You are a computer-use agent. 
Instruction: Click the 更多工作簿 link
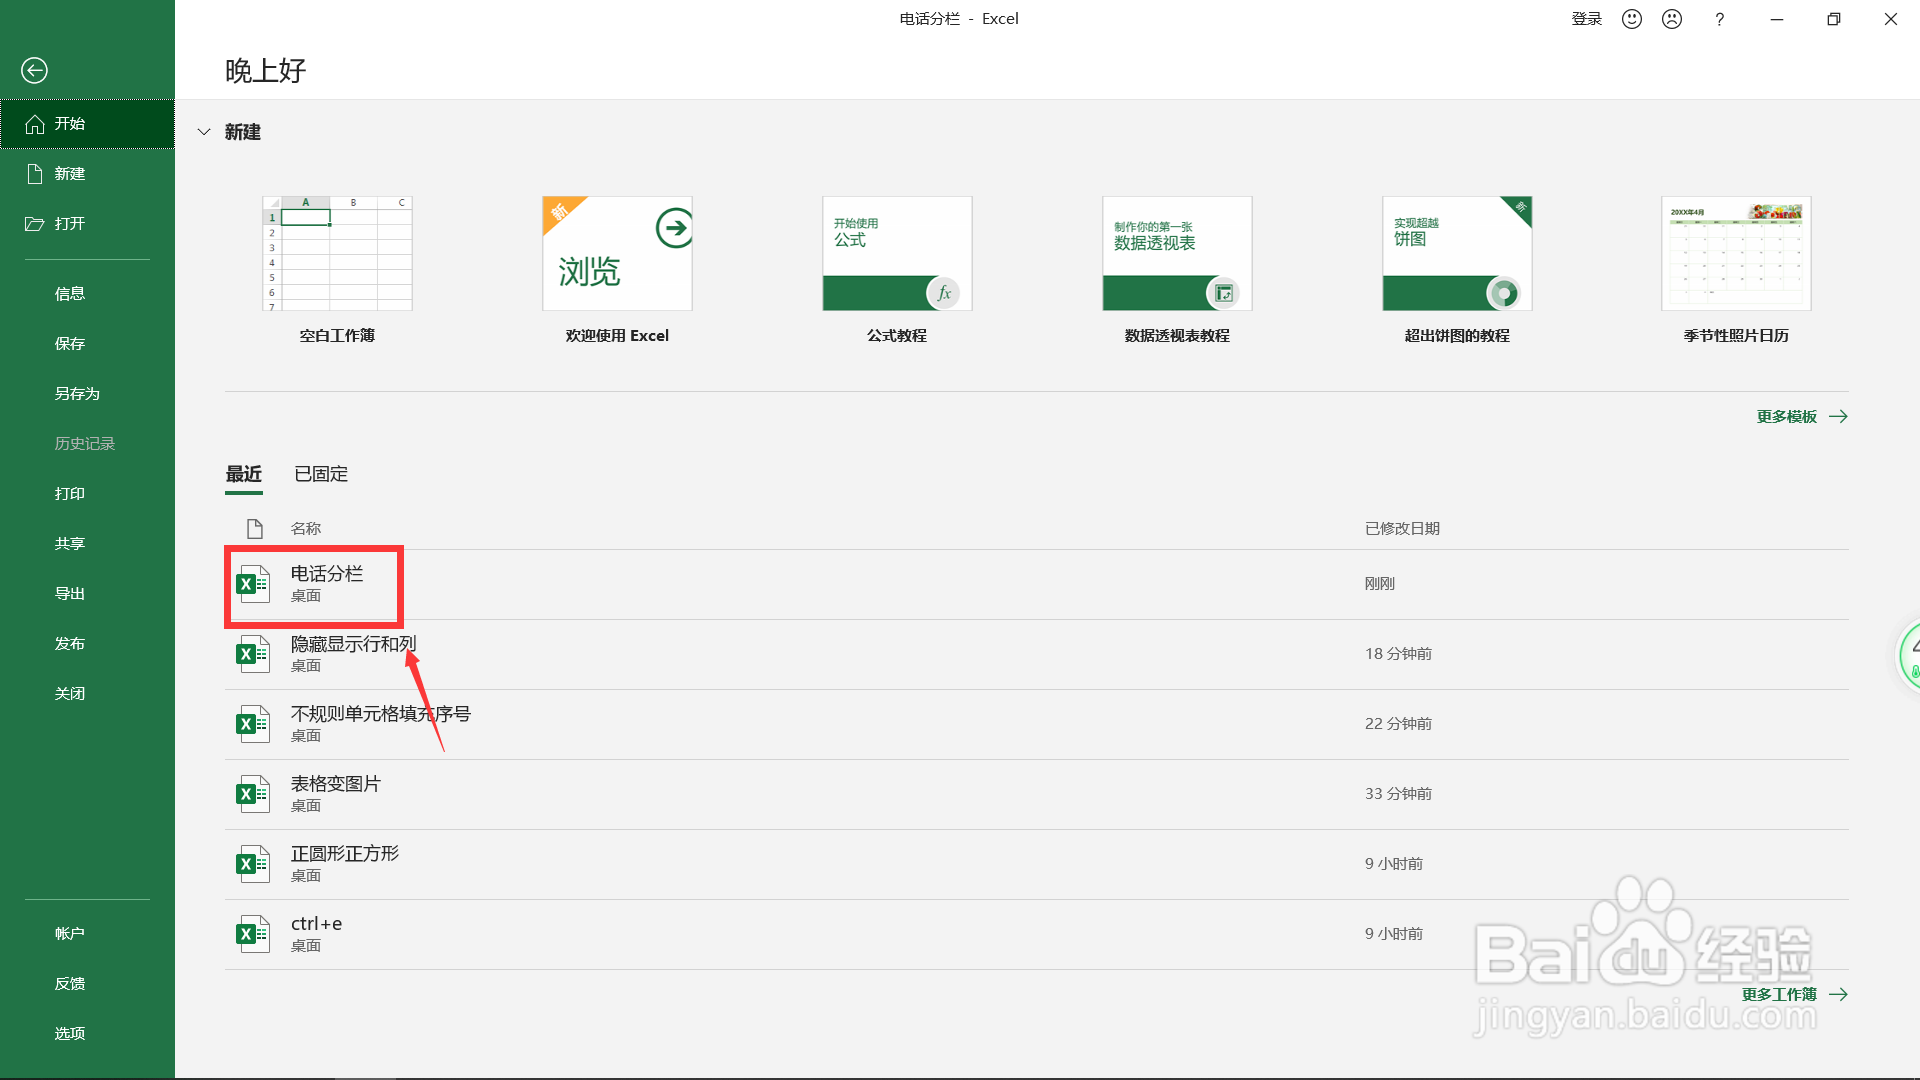(1779, 995)
